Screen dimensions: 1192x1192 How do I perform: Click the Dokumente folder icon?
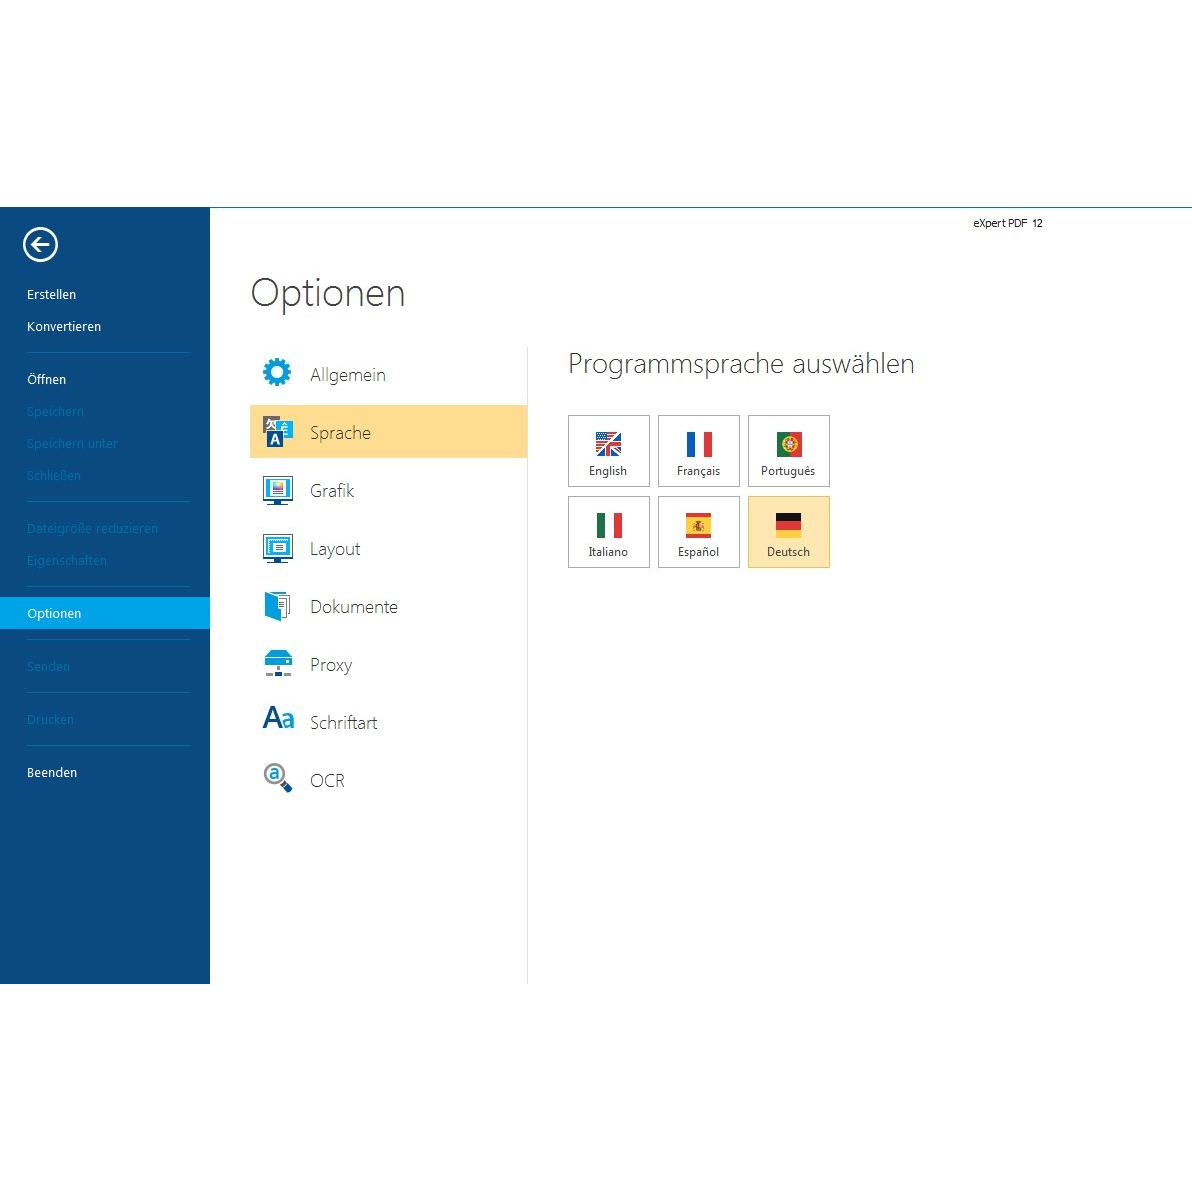tap(277, 606)
